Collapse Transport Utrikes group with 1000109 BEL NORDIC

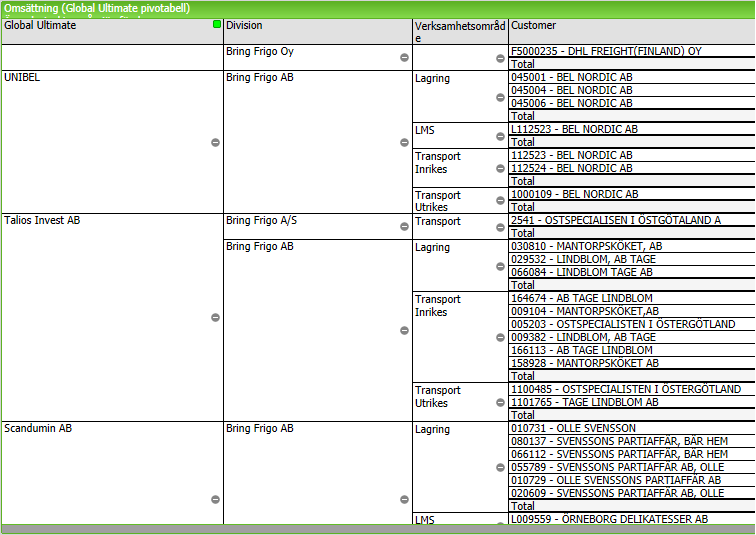coord(500,201)
